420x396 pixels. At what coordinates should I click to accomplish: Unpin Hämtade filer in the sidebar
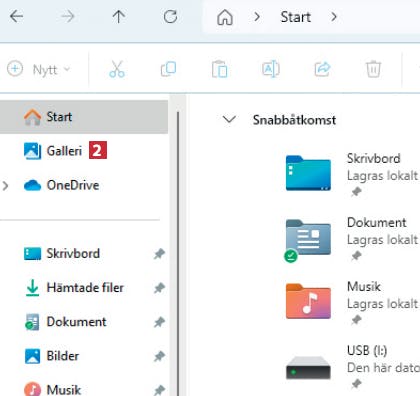(159, 288)
